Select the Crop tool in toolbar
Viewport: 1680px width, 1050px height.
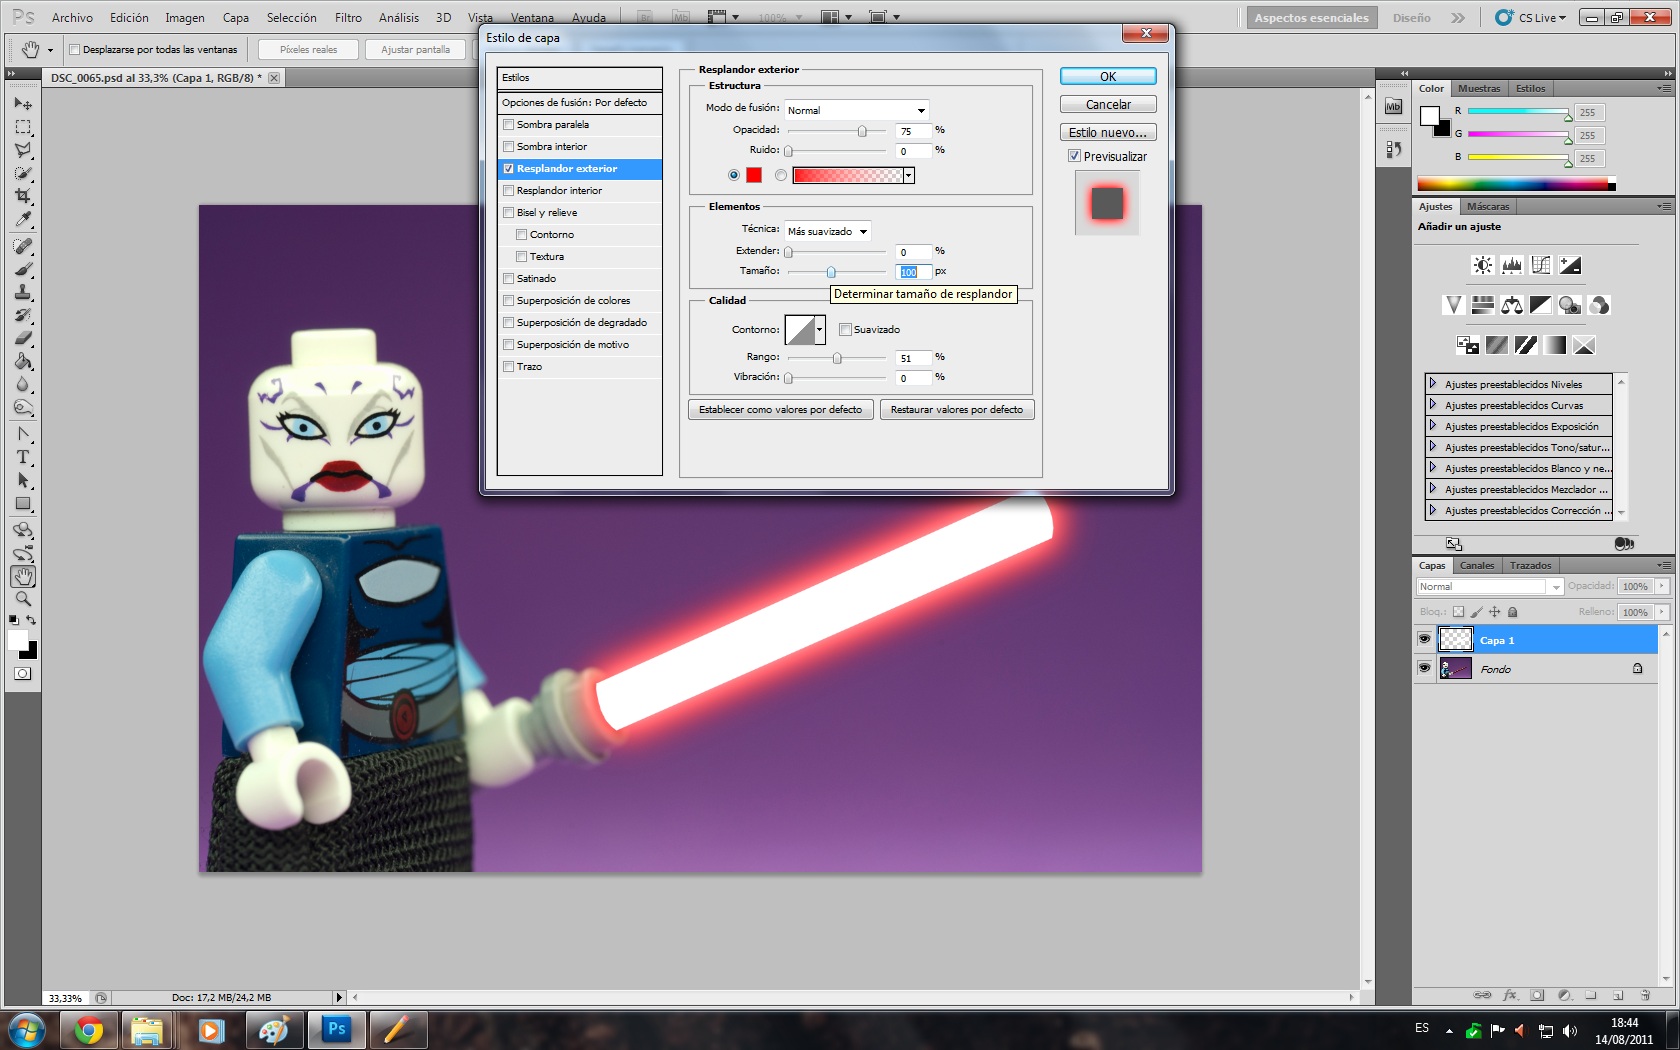coord(23,197)
